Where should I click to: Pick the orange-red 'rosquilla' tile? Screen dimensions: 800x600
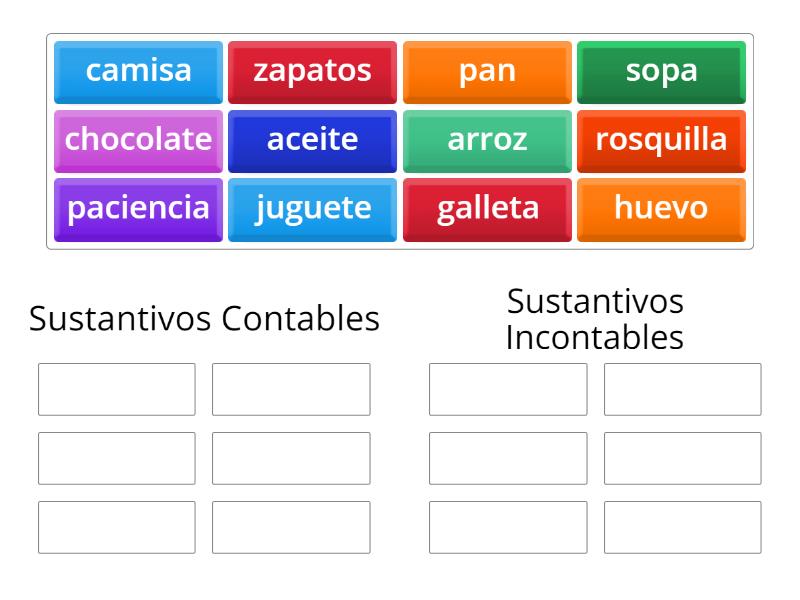(661, 140)
